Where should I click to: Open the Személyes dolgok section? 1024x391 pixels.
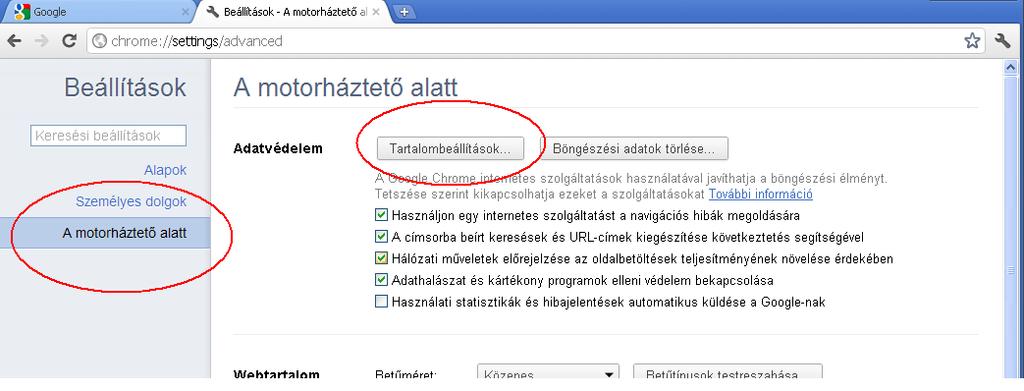coord(131,202)
